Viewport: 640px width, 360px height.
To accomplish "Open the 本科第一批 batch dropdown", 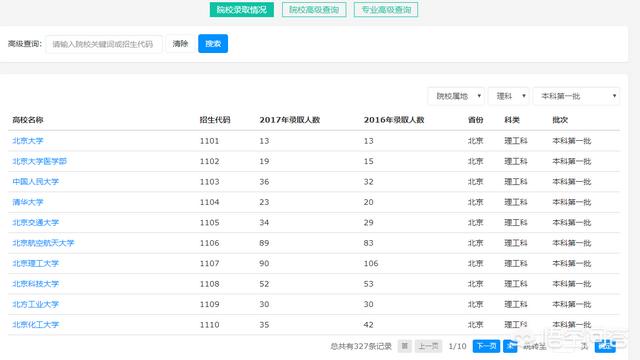I will [576, 96].
